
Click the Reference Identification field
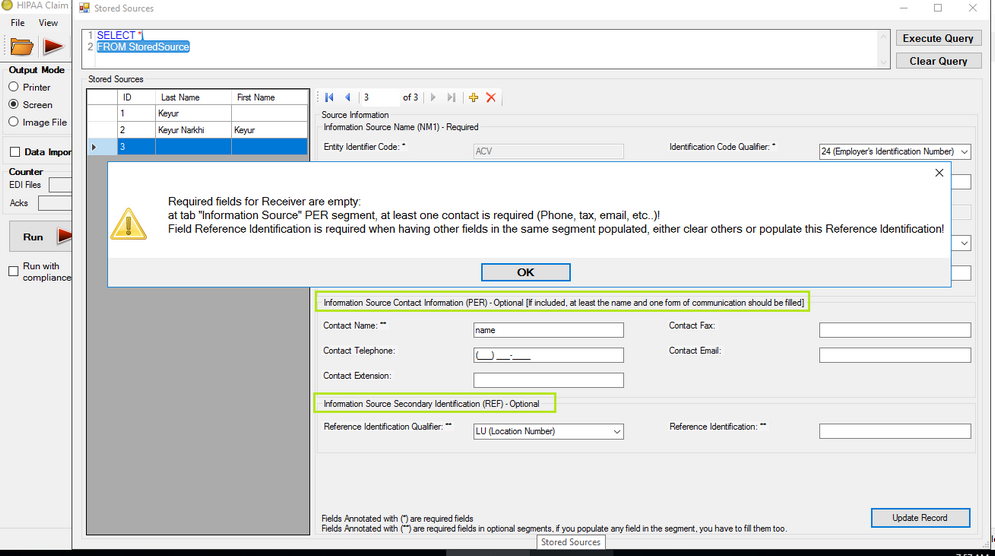tap(895, 432)
